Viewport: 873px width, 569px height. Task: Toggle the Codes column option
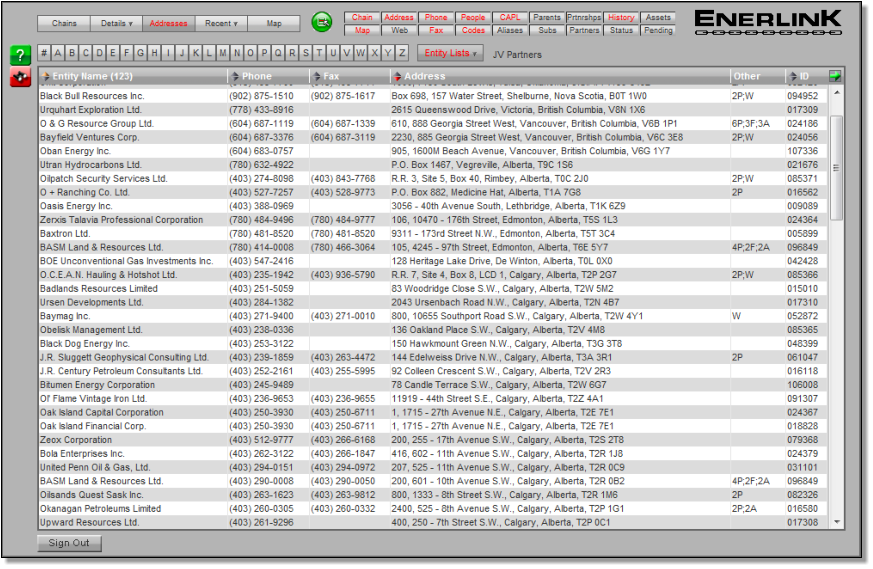[x=473, y=30]
